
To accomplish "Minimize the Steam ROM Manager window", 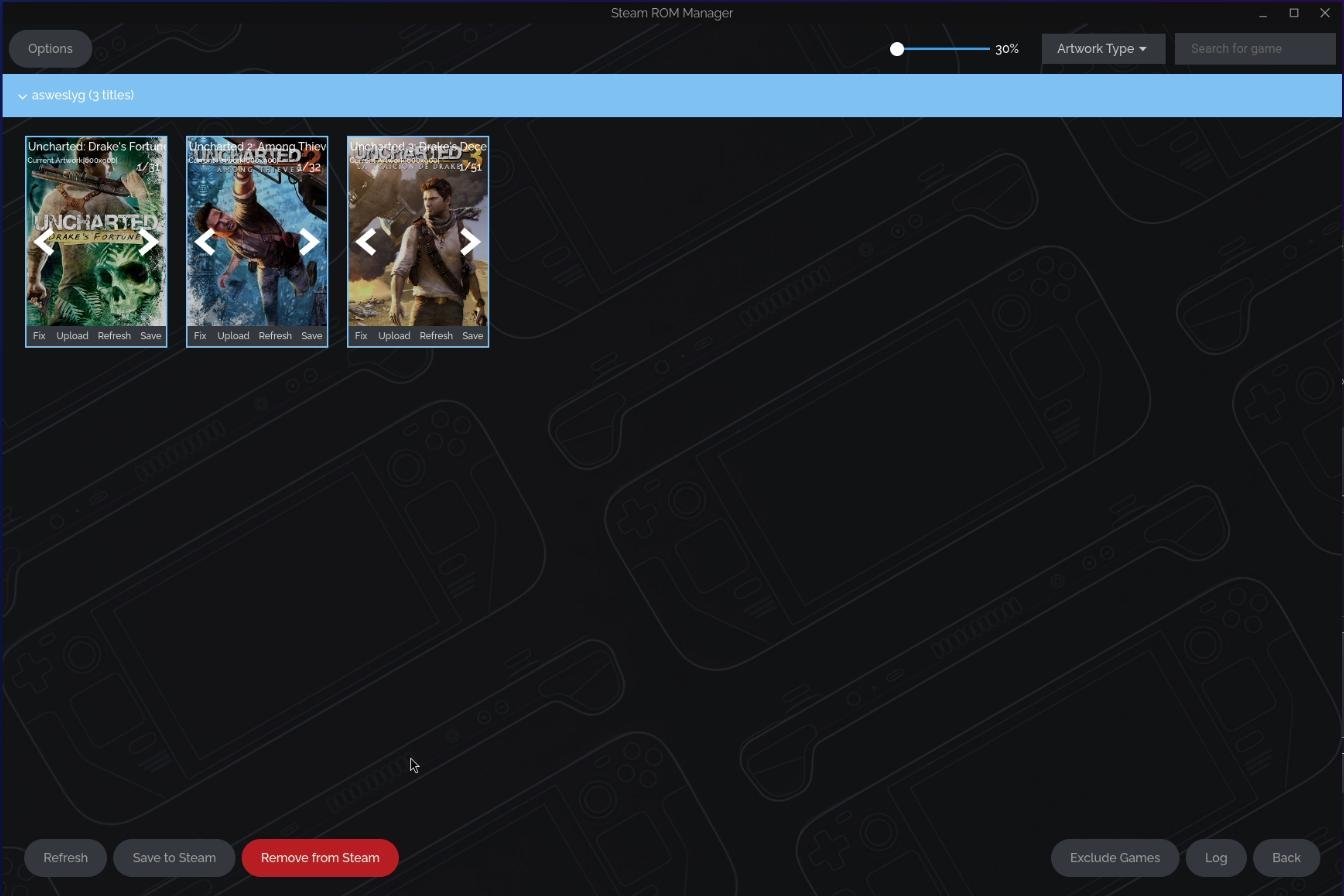I will tap(1263, 13).
